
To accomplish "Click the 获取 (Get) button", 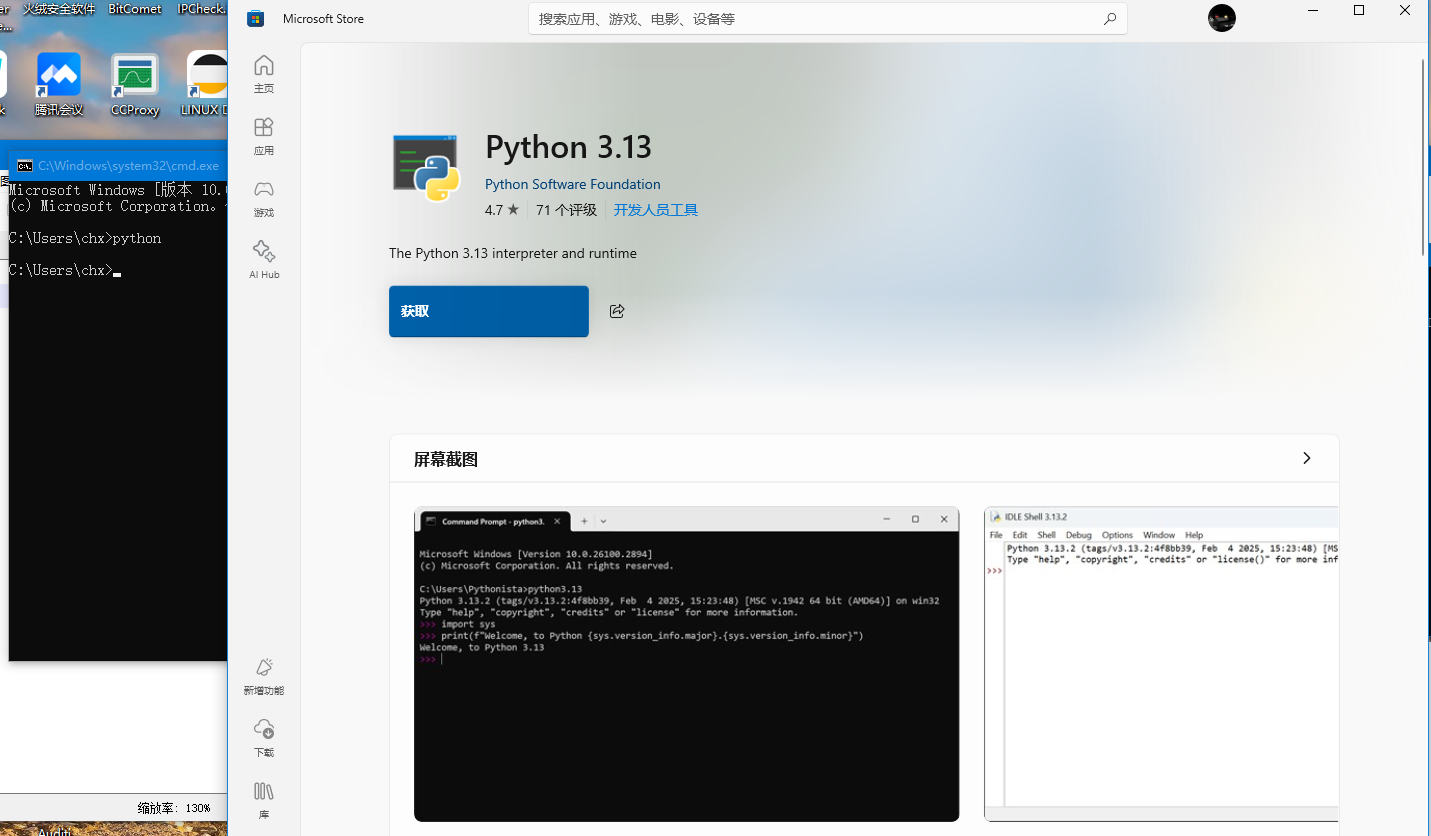I will coord(489,311).
